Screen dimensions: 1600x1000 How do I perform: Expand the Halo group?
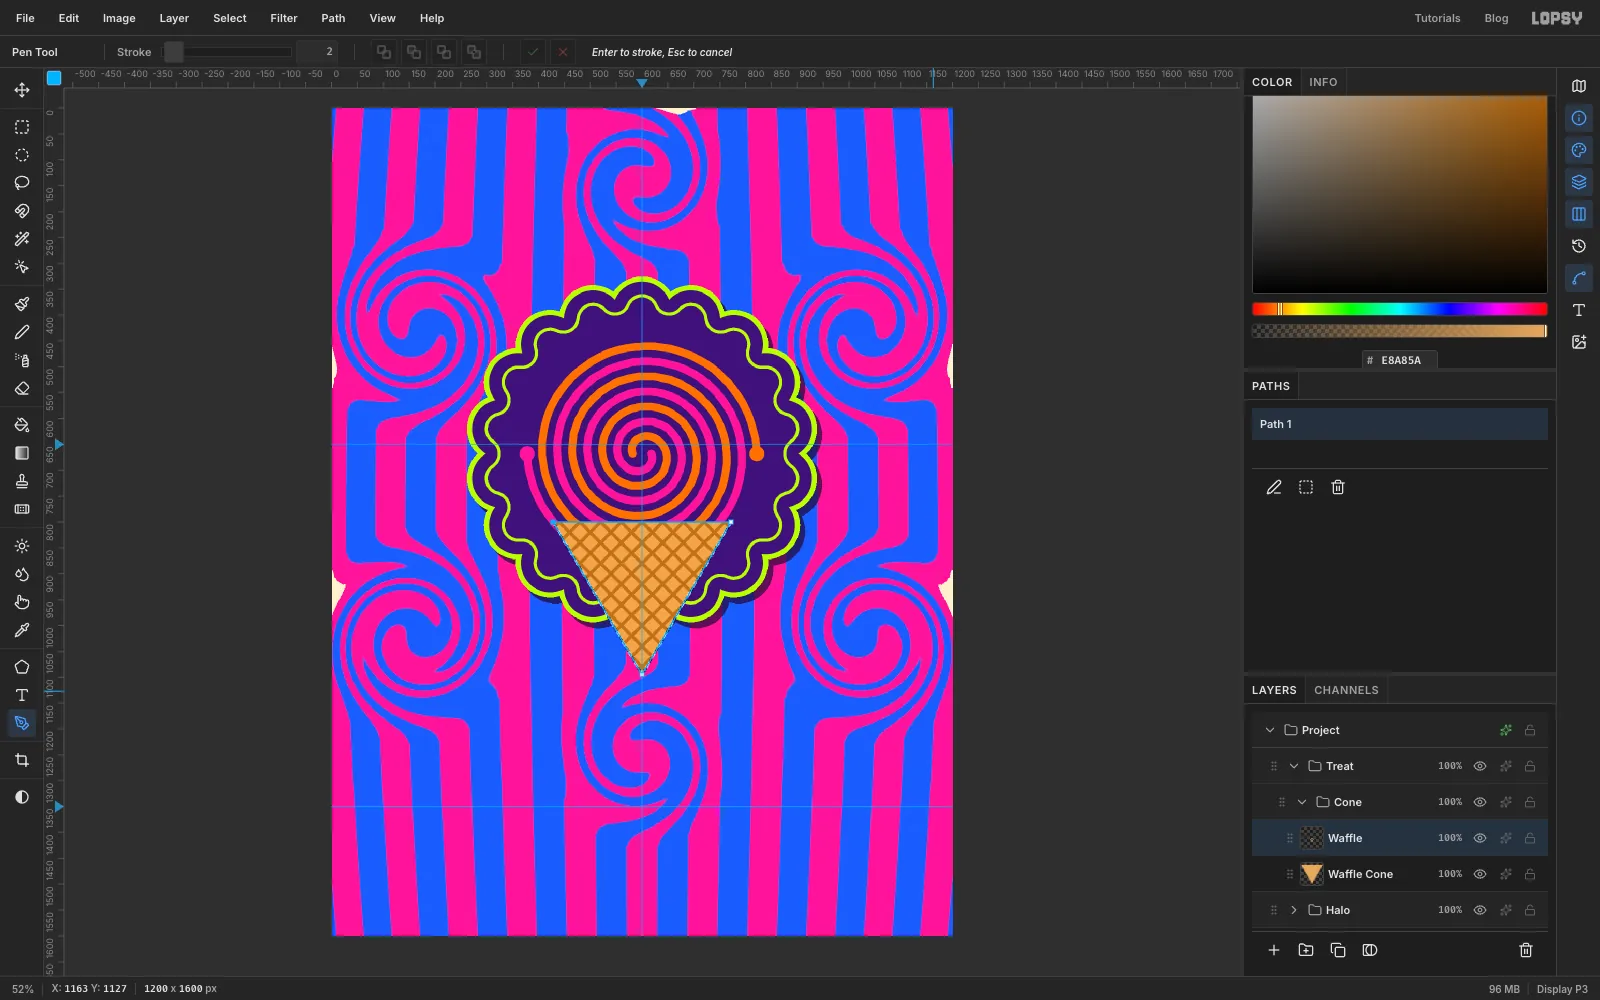tap(1294, 910)
